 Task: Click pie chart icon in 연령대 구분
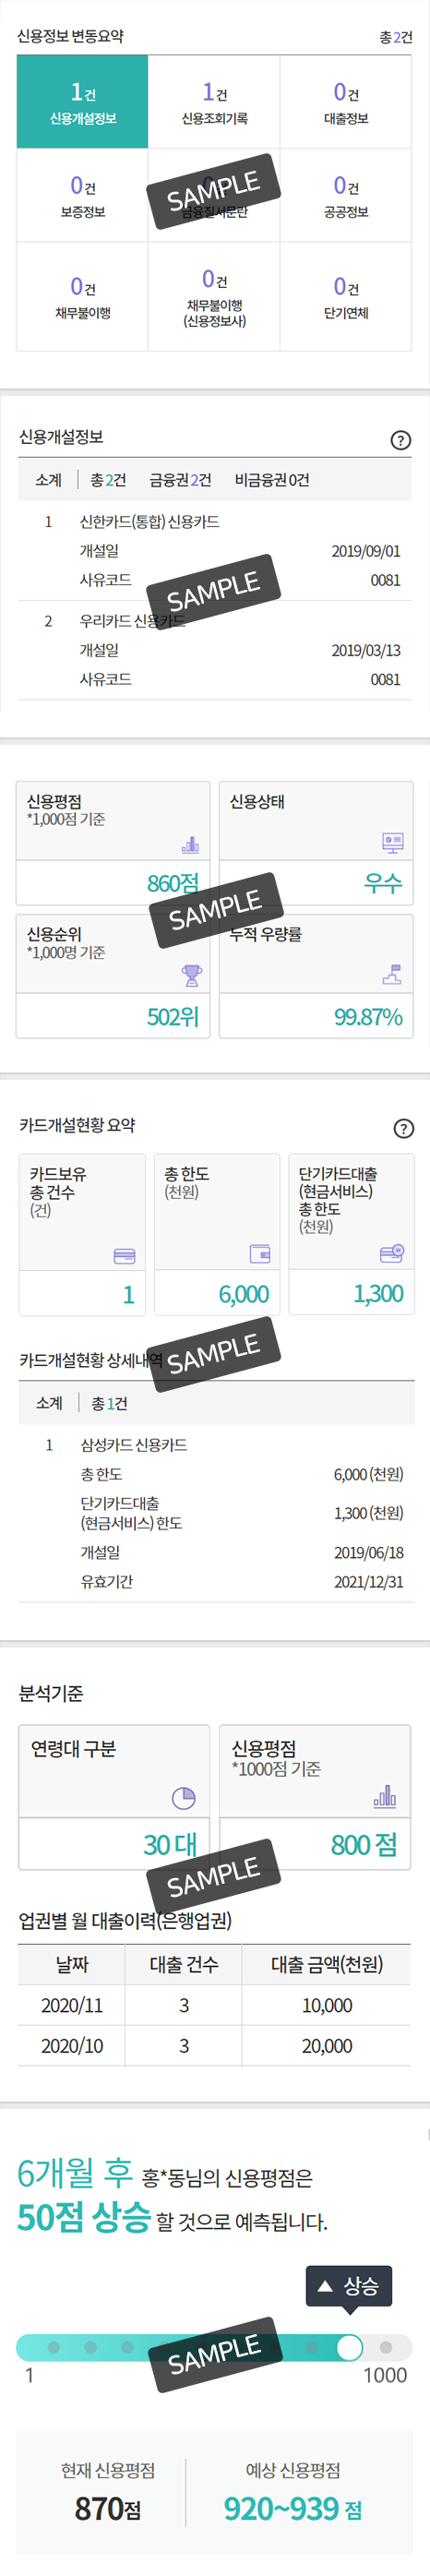[x=183, y=1798]
